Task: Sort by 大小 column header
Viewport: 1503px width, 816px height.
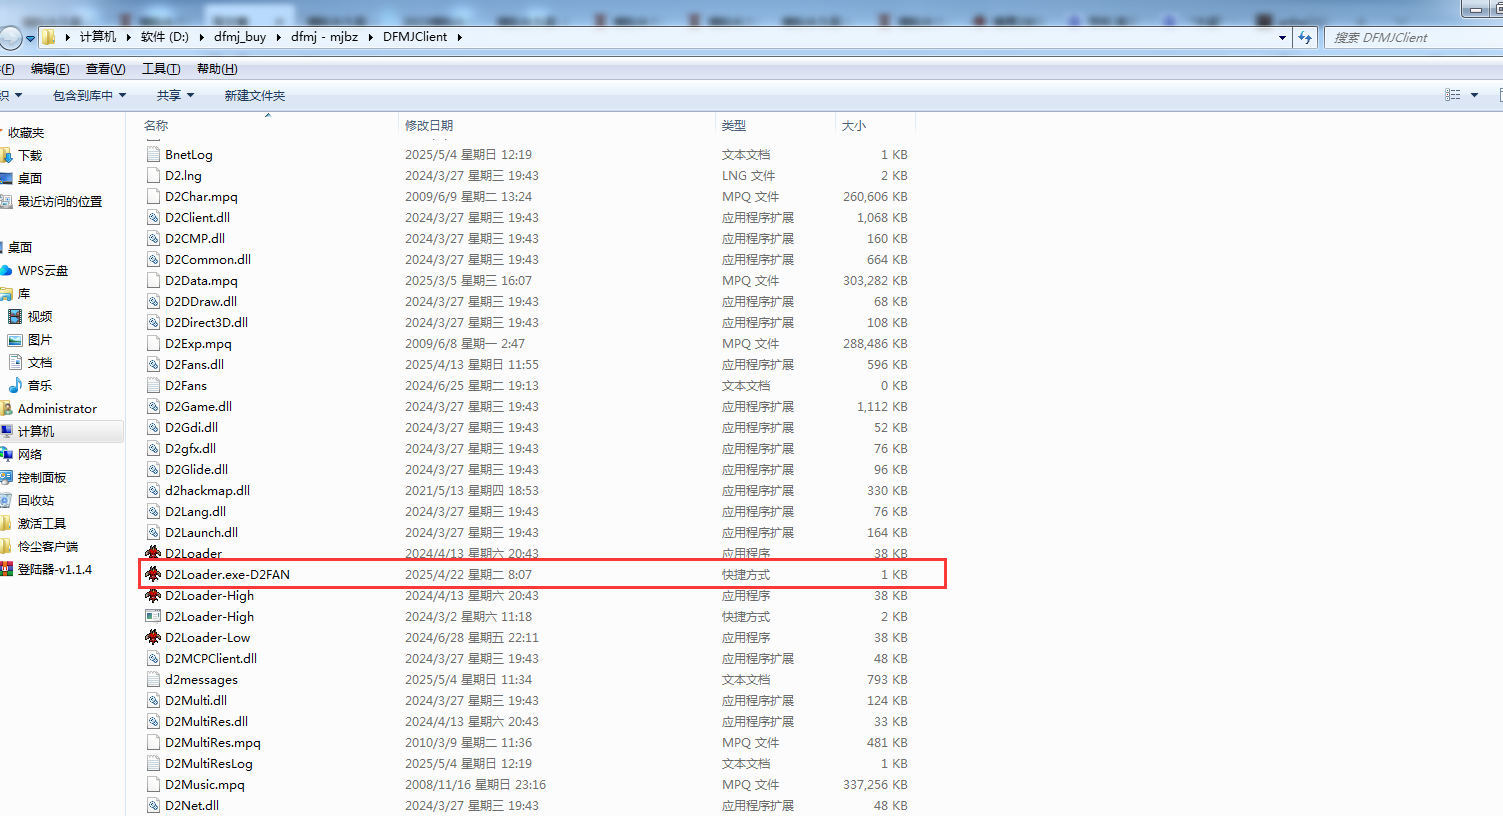Action: [x=875, y=126]
